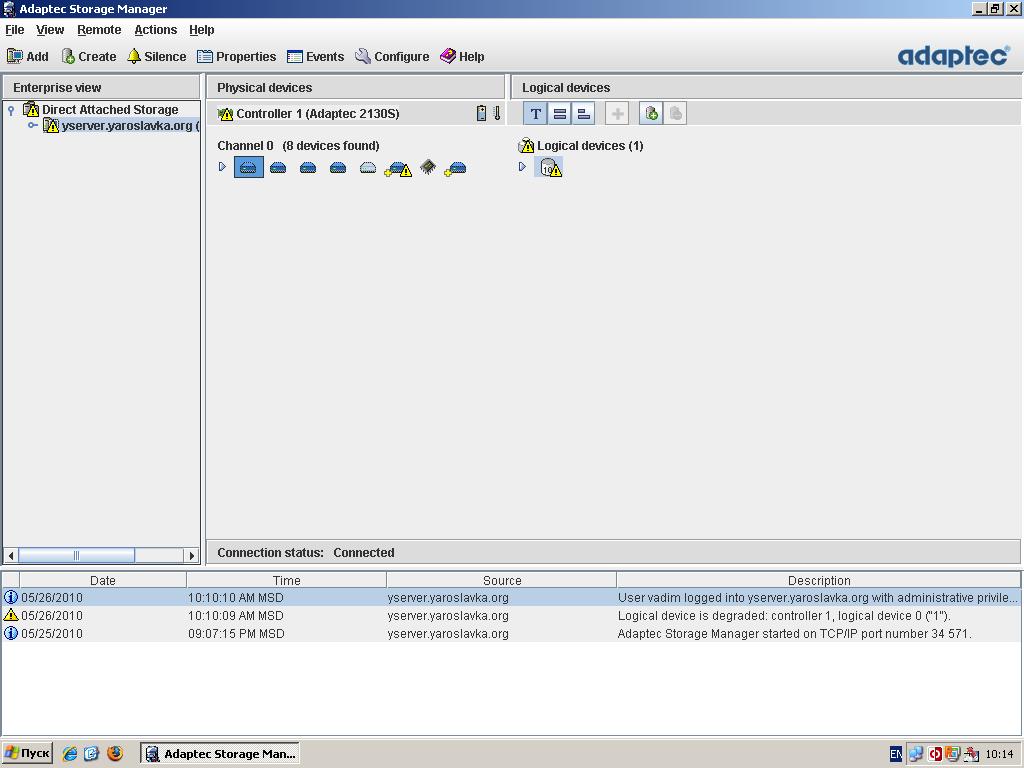This screenshot has height=768, width=1024.
Task: Toggle the text description view button
Action: pos(536,114)
